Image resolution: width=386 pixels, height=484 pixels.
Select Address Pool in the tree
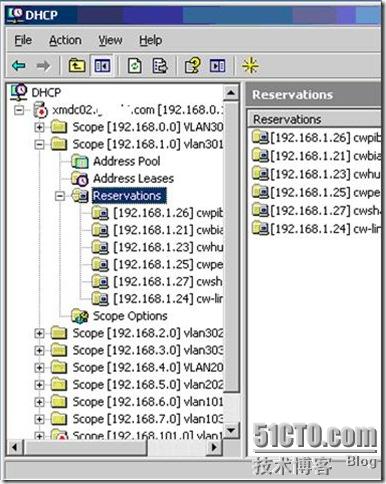pyautogui.click(x=127, y=161)
